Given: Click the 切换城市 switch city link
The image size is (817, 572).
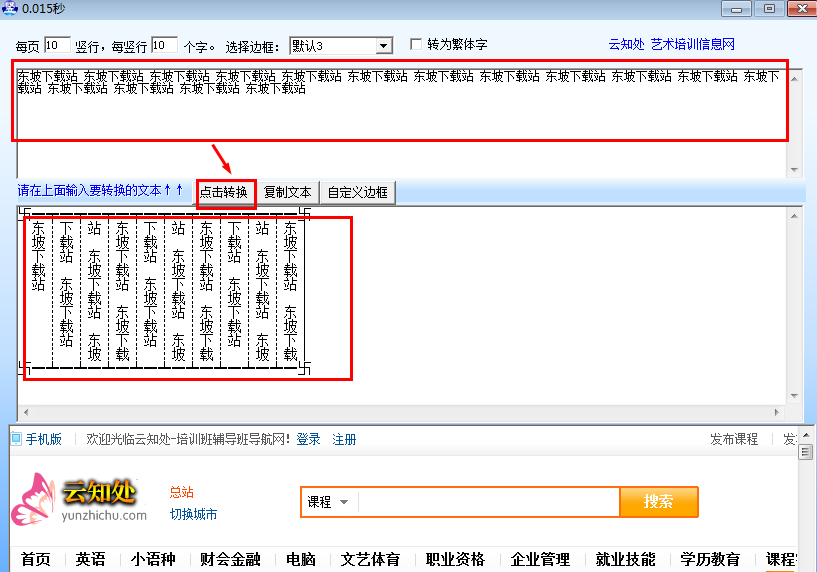Looking at the screenshot, I should [193, 515].
